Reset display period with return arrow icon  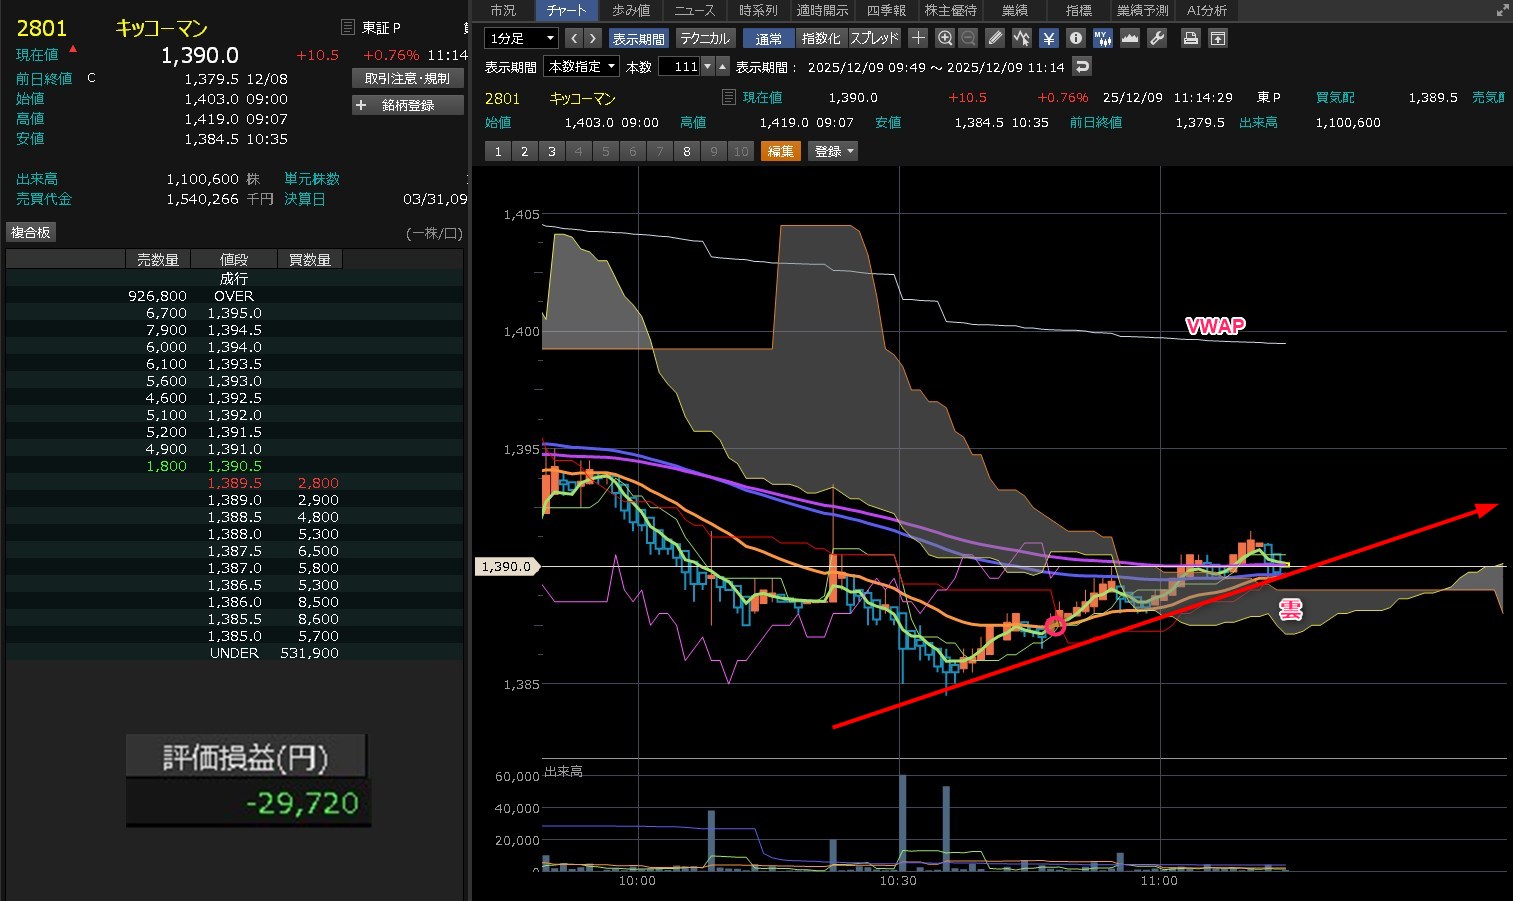coord(1081,66)
